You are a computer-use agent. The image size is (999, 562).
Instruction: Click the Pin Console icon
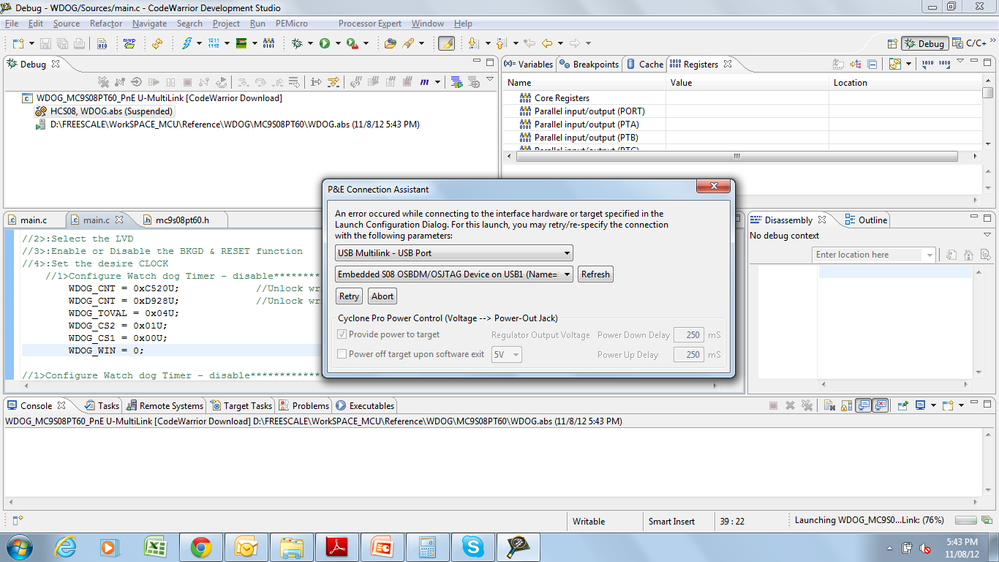[x=903, y=405]
